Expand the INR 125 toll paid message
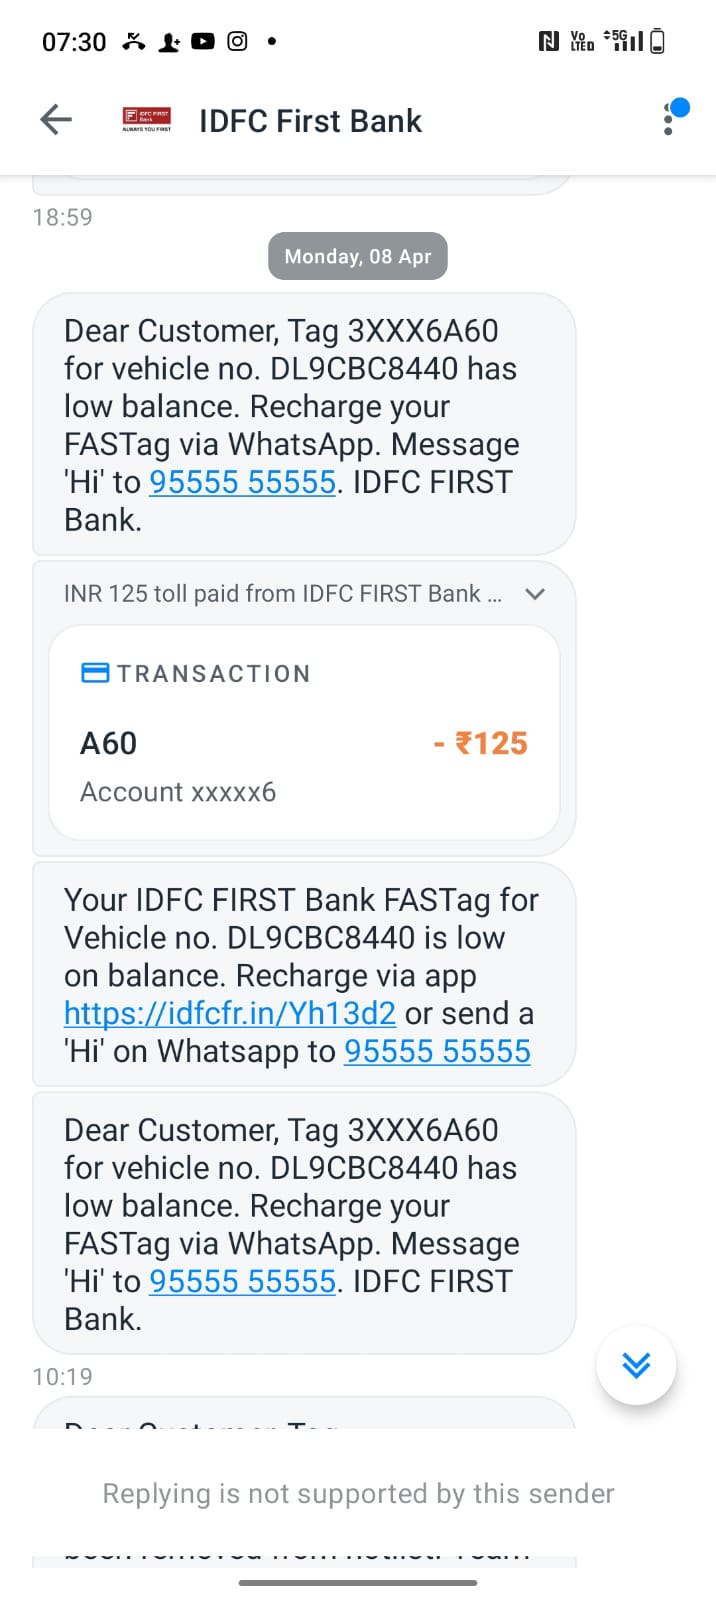716x1600 pixels. pyautogui.click(x=535, y=594)
